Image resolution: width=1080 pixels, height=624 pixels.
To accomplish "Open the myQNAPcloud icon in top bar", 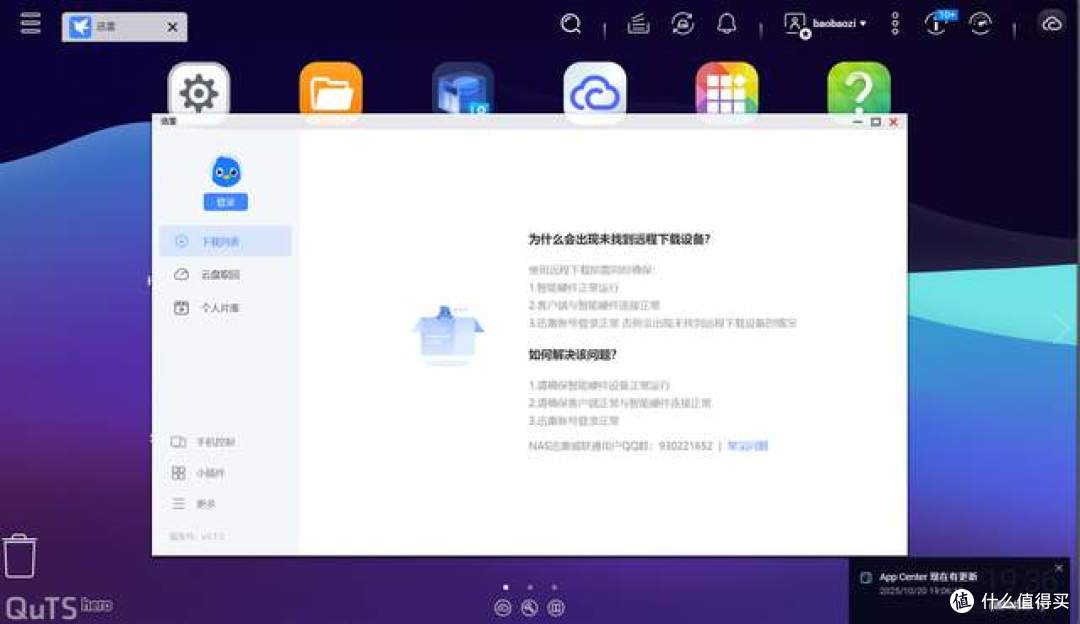I will pyautogui.click(x=1052, y=24).
